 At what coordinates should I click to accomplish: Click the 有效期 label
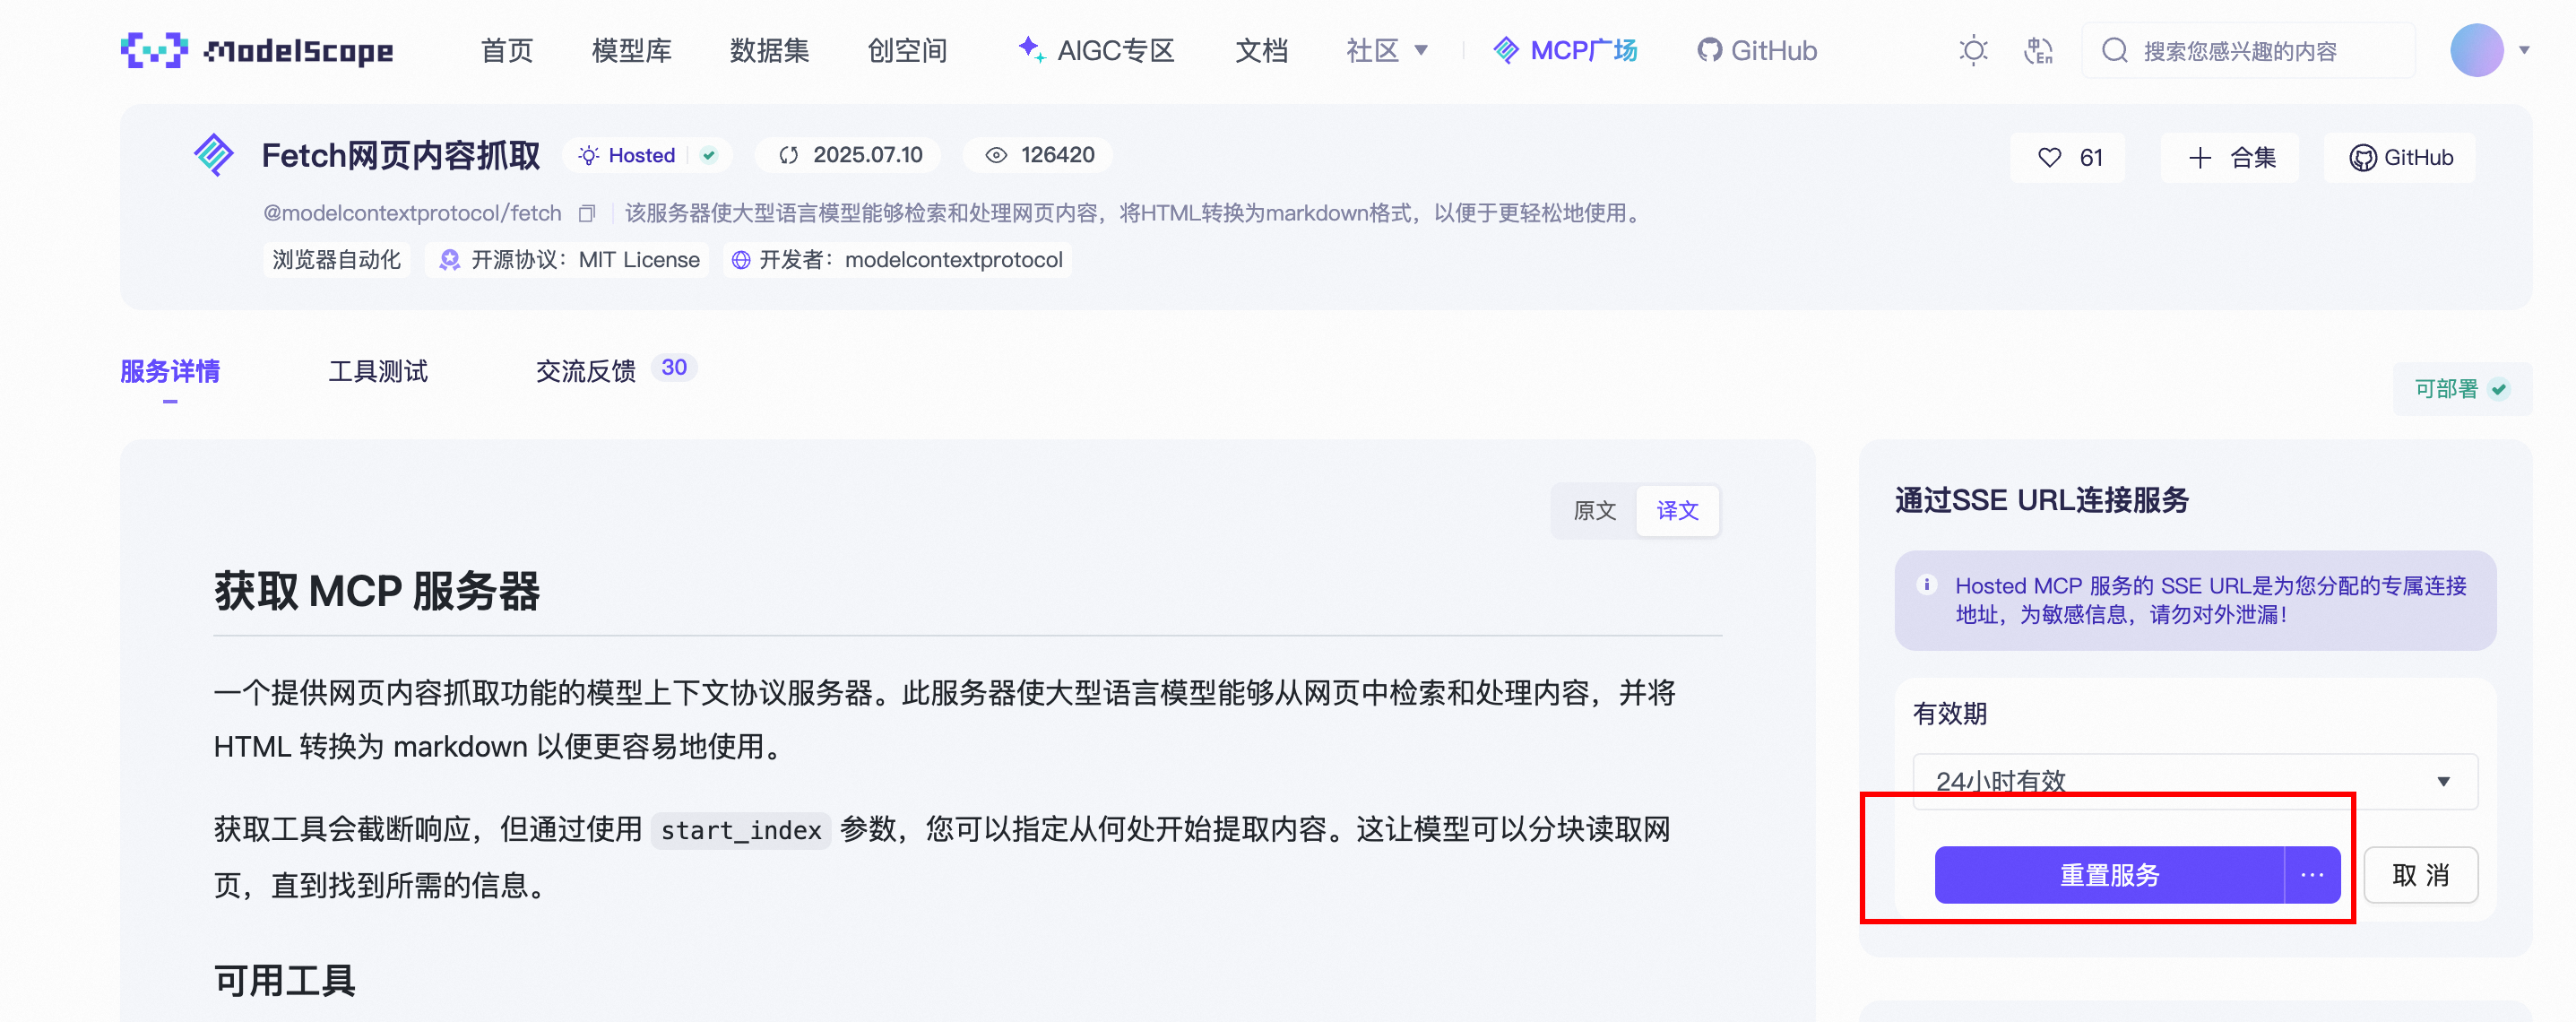coord(1950,713)
